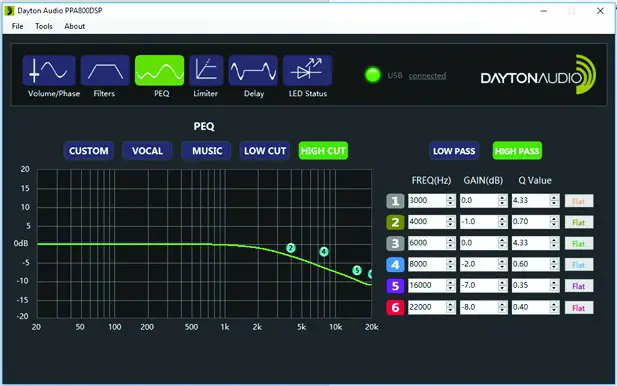Select the CUSTOM preset
617x386 pixels.
click(89, 151)
